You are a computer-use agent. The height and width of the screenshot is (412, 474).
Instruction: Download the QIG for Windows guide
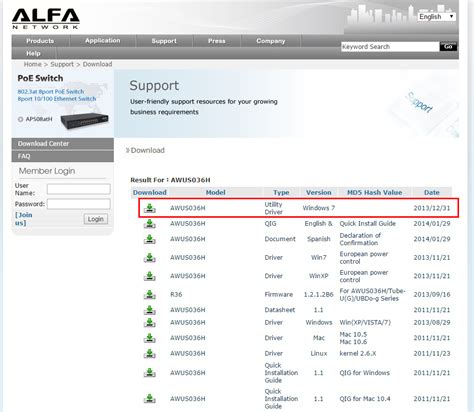coord(150,373)
